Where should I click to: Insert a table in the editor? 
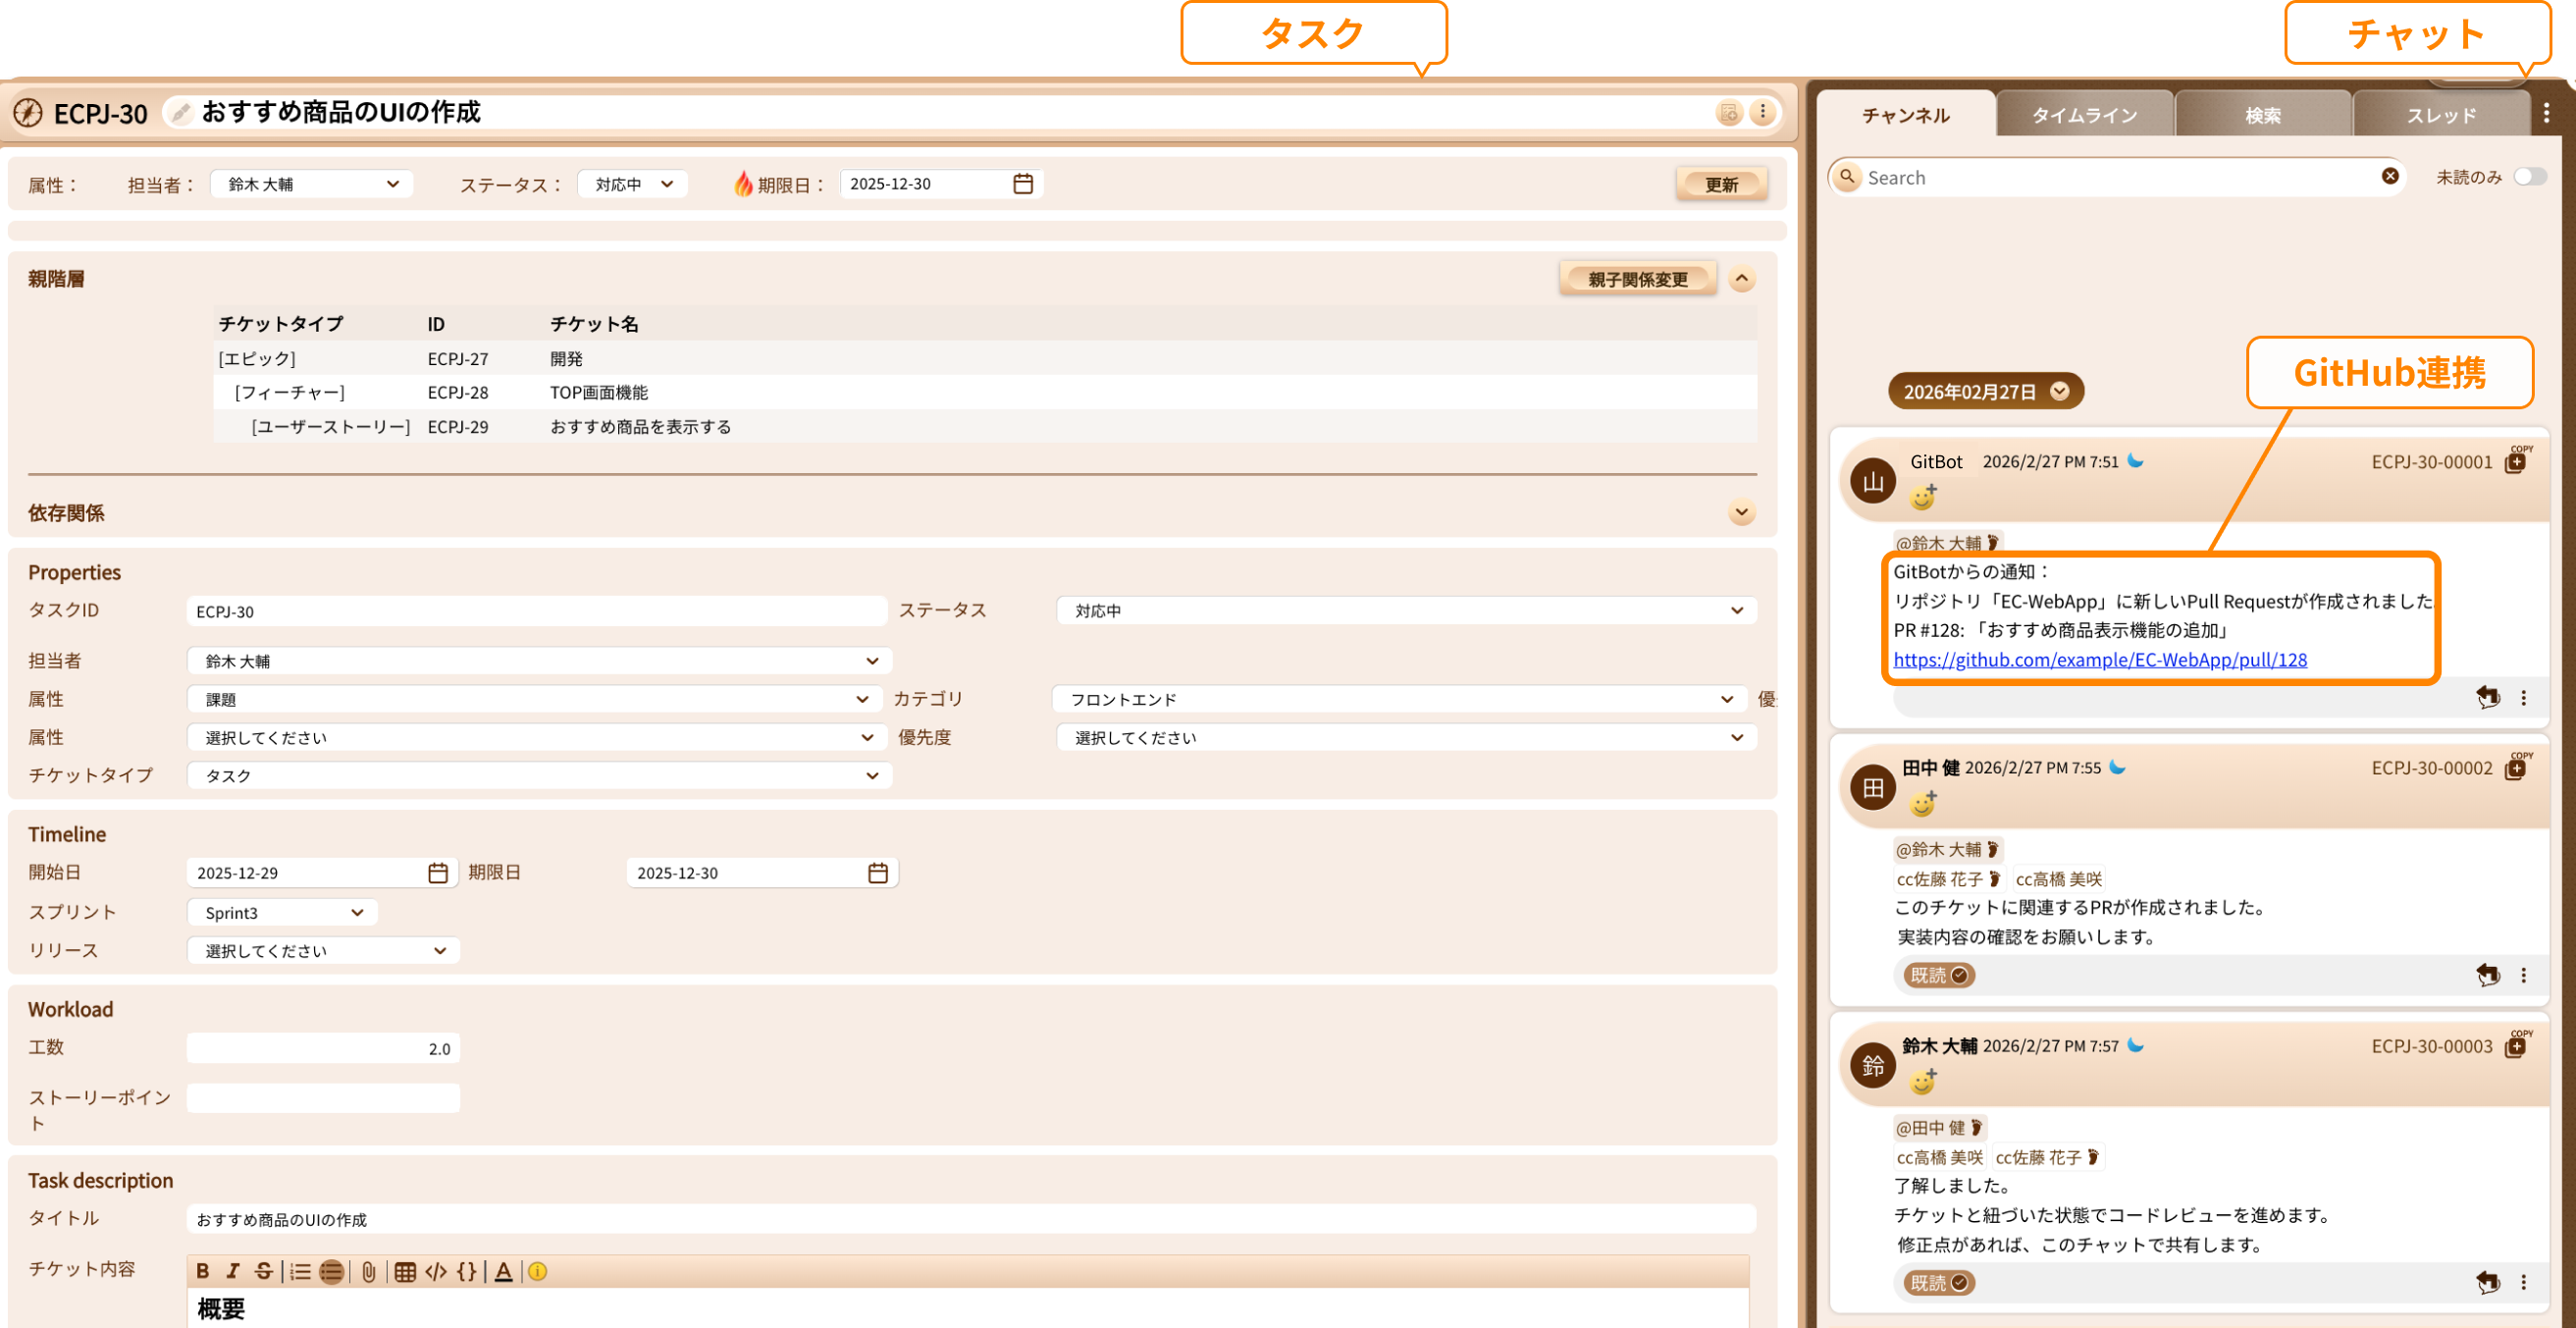point(404,1271)
